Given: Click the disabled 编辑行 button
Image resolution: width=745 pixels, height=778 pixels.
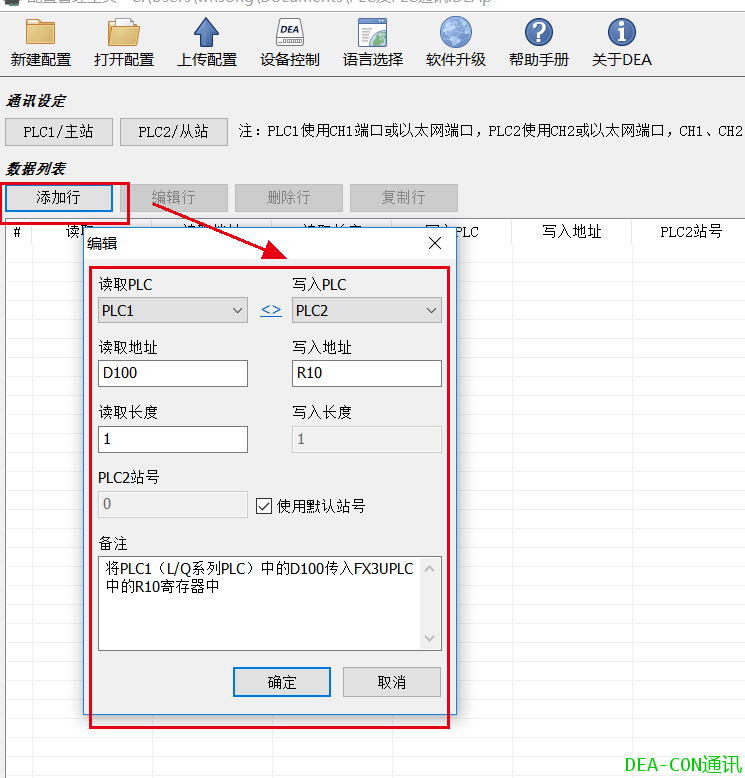Looking at the screenshot, I should 174,197.
